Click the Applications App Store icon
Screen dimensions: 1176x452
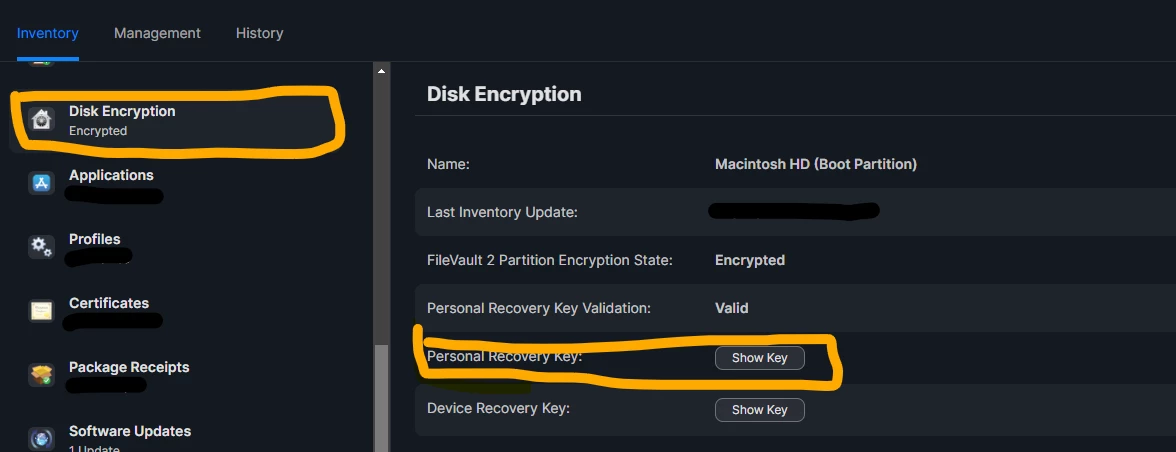pos(41,183)
